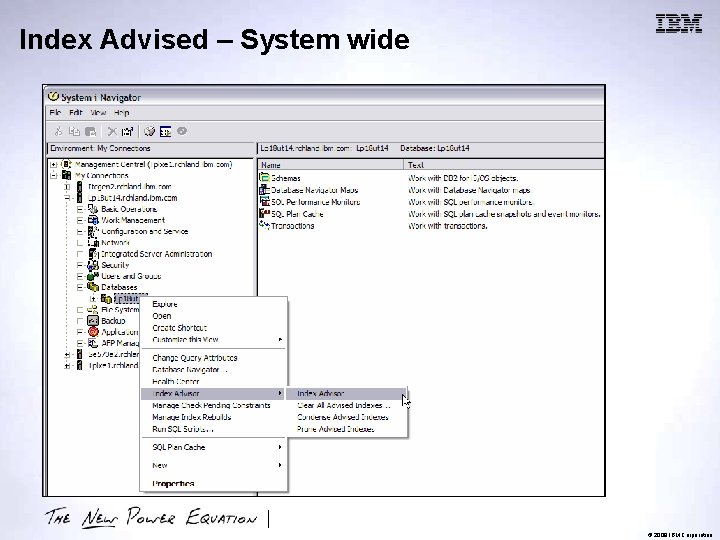The image size is (720, 540).
Task: Select Manage Index Rebuilds
Action: 214,417
